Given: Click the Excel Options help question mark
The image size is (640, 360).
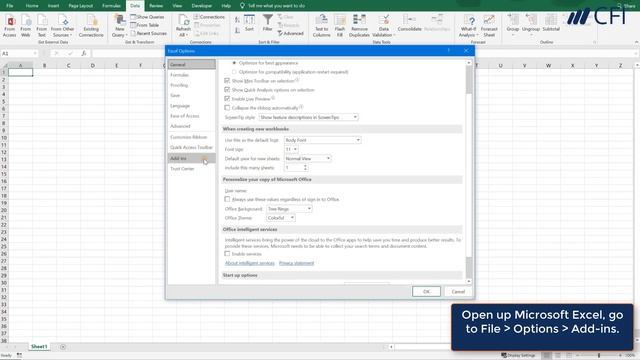Looking at the screenshot, I should pos(448,50).
